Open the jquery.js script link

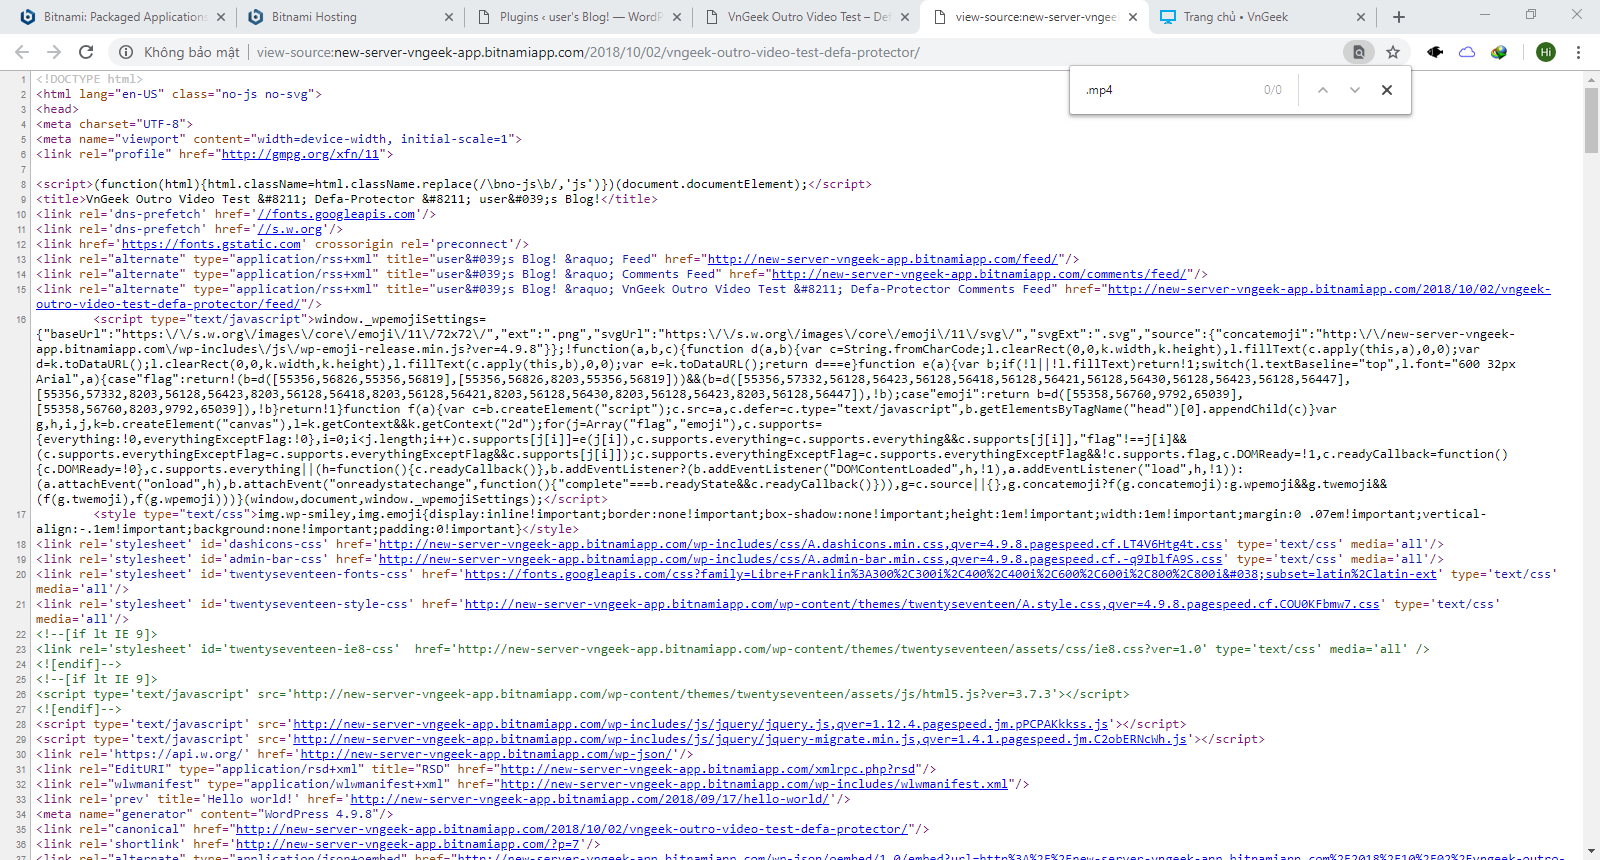pos(700,724)
